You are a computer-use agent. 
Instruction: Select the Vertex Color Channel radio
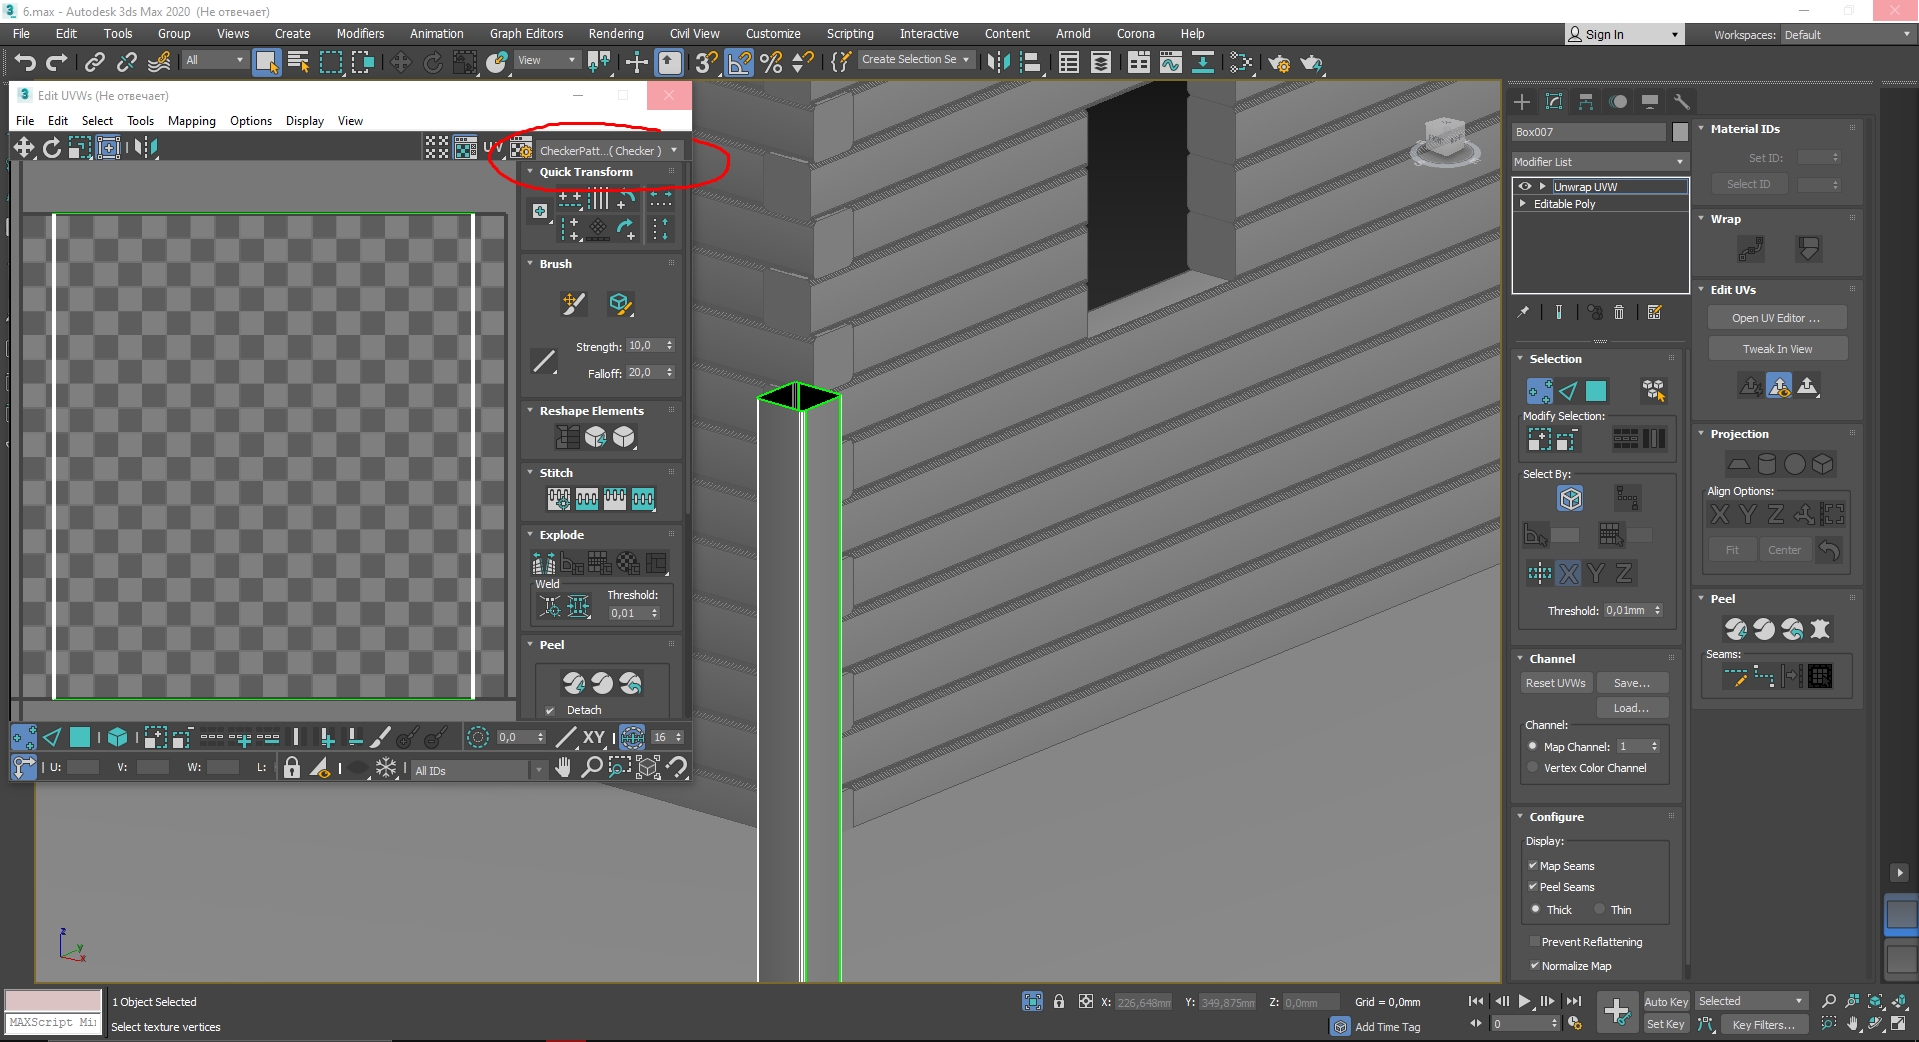point(1533,768)
